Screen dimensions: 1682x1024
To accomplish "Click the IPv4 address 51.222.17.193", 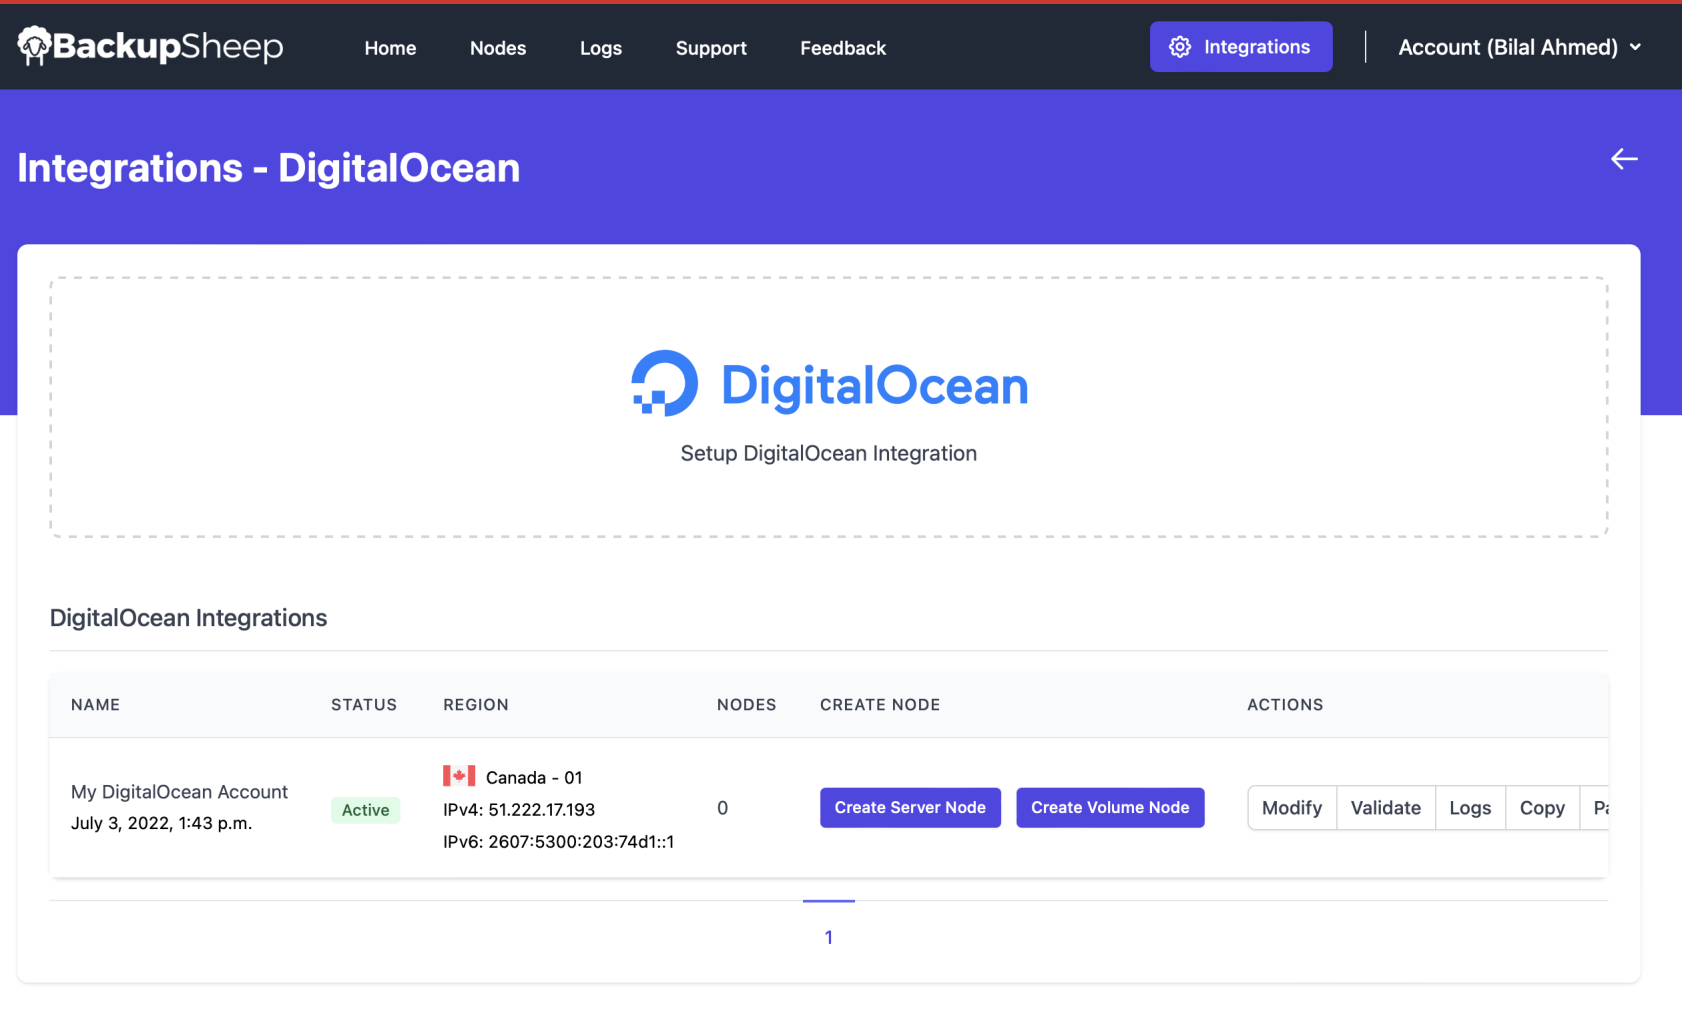I will coord(519,809).
